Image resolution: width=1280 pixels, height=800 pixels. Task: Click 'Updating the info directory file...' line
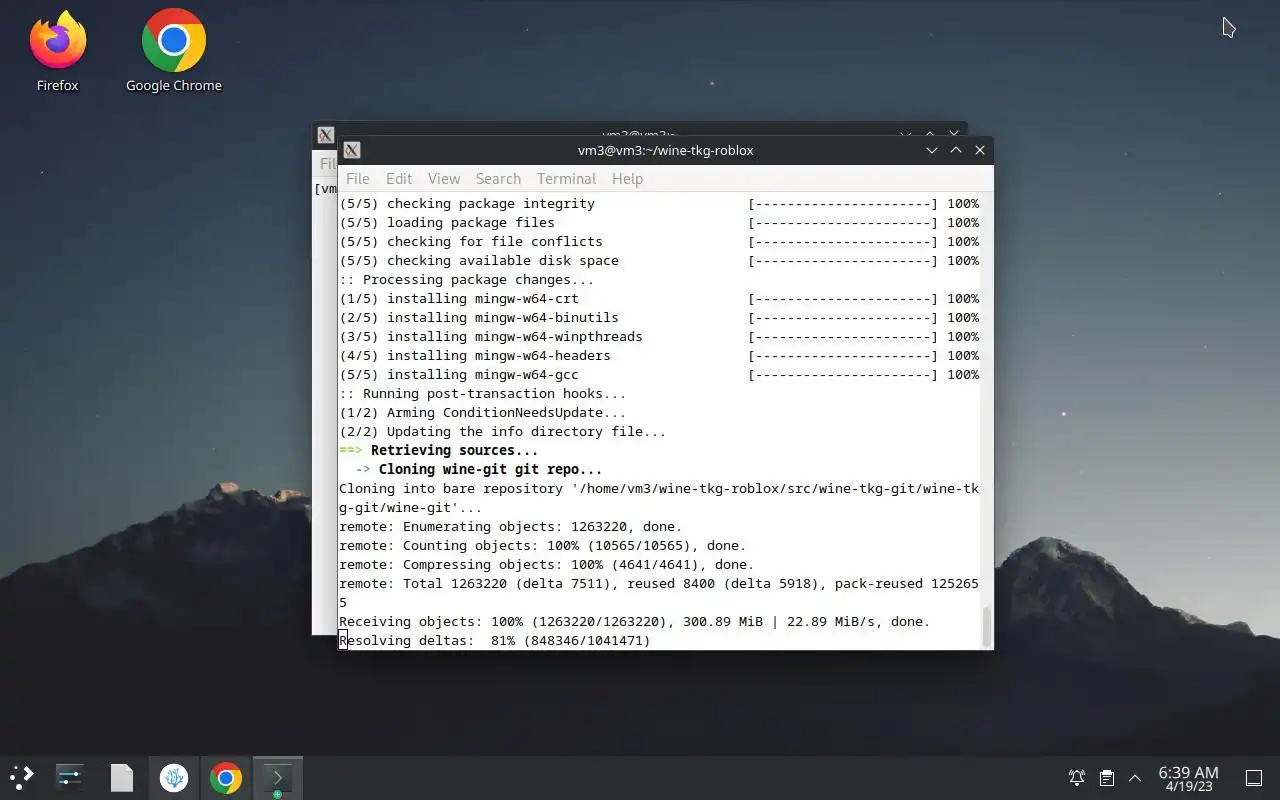click(x=502, y=431)
